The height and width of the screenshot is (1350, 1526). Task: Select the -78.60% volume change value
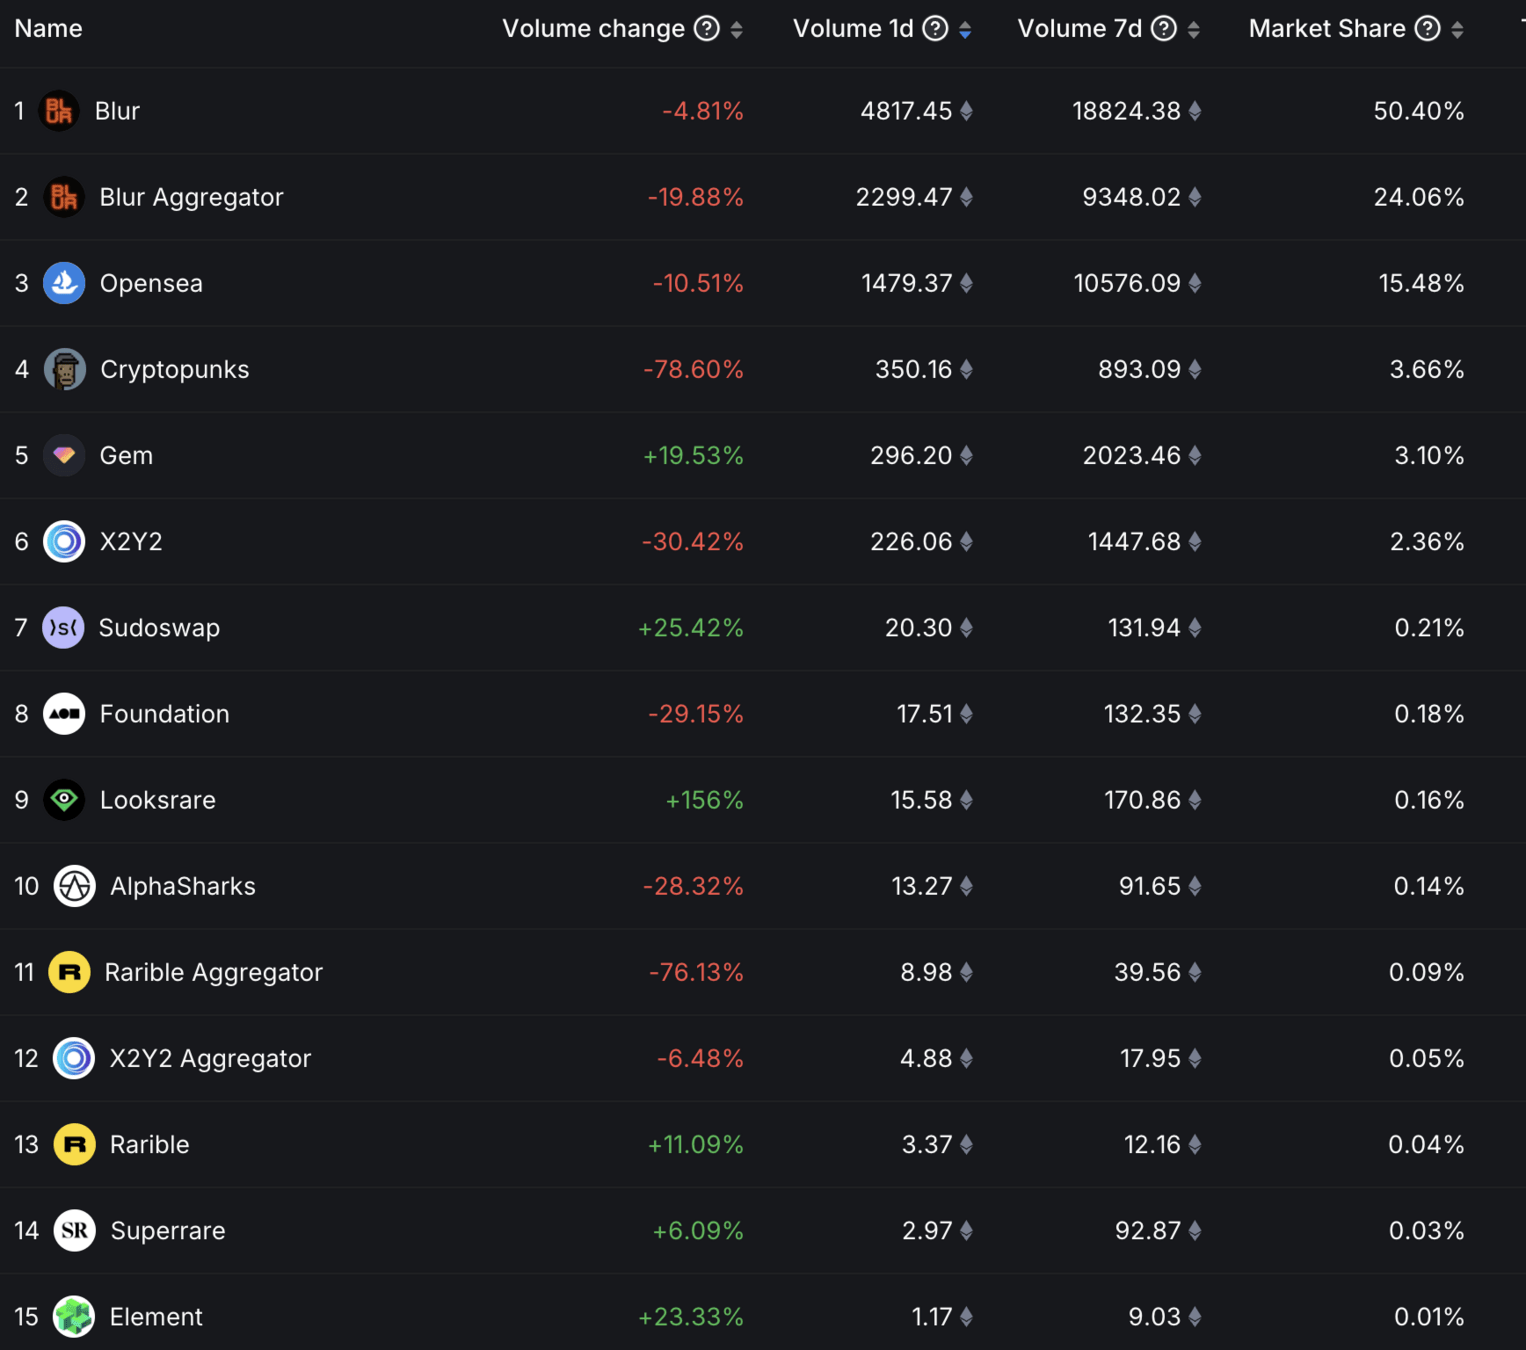coord(693,369)
